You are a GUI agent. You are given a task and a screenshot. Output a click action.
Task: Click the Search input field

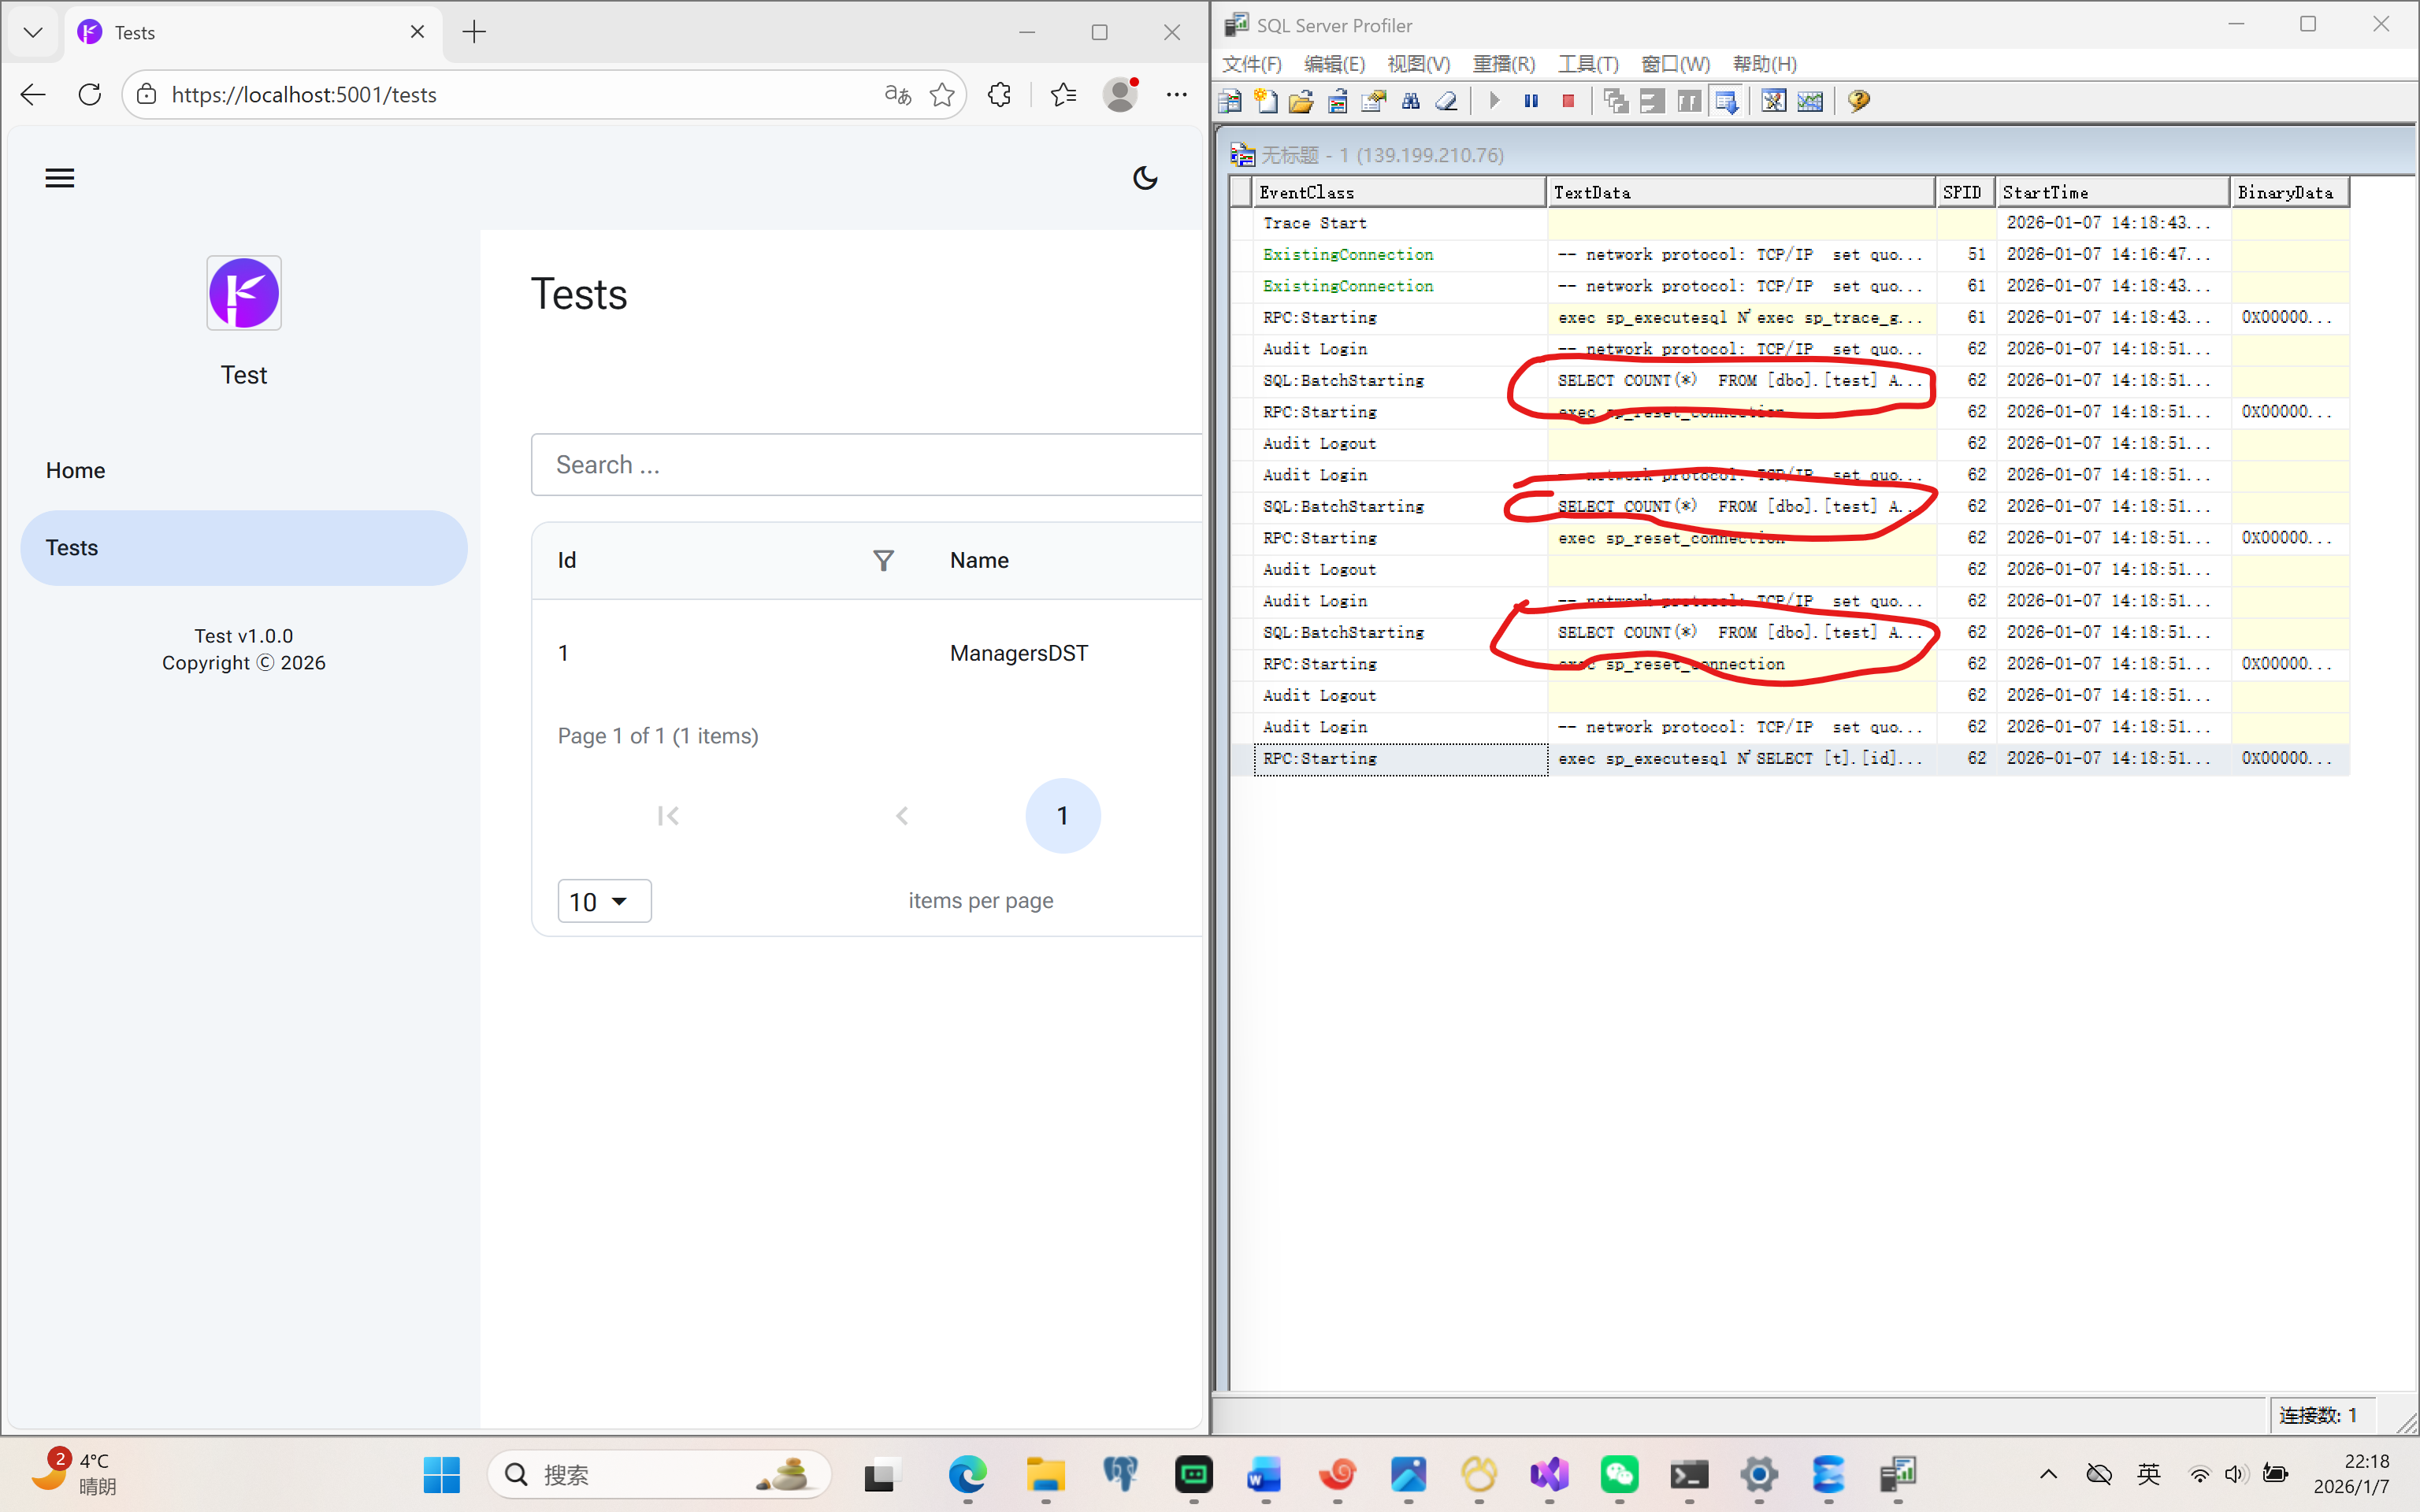coord(866,465)
